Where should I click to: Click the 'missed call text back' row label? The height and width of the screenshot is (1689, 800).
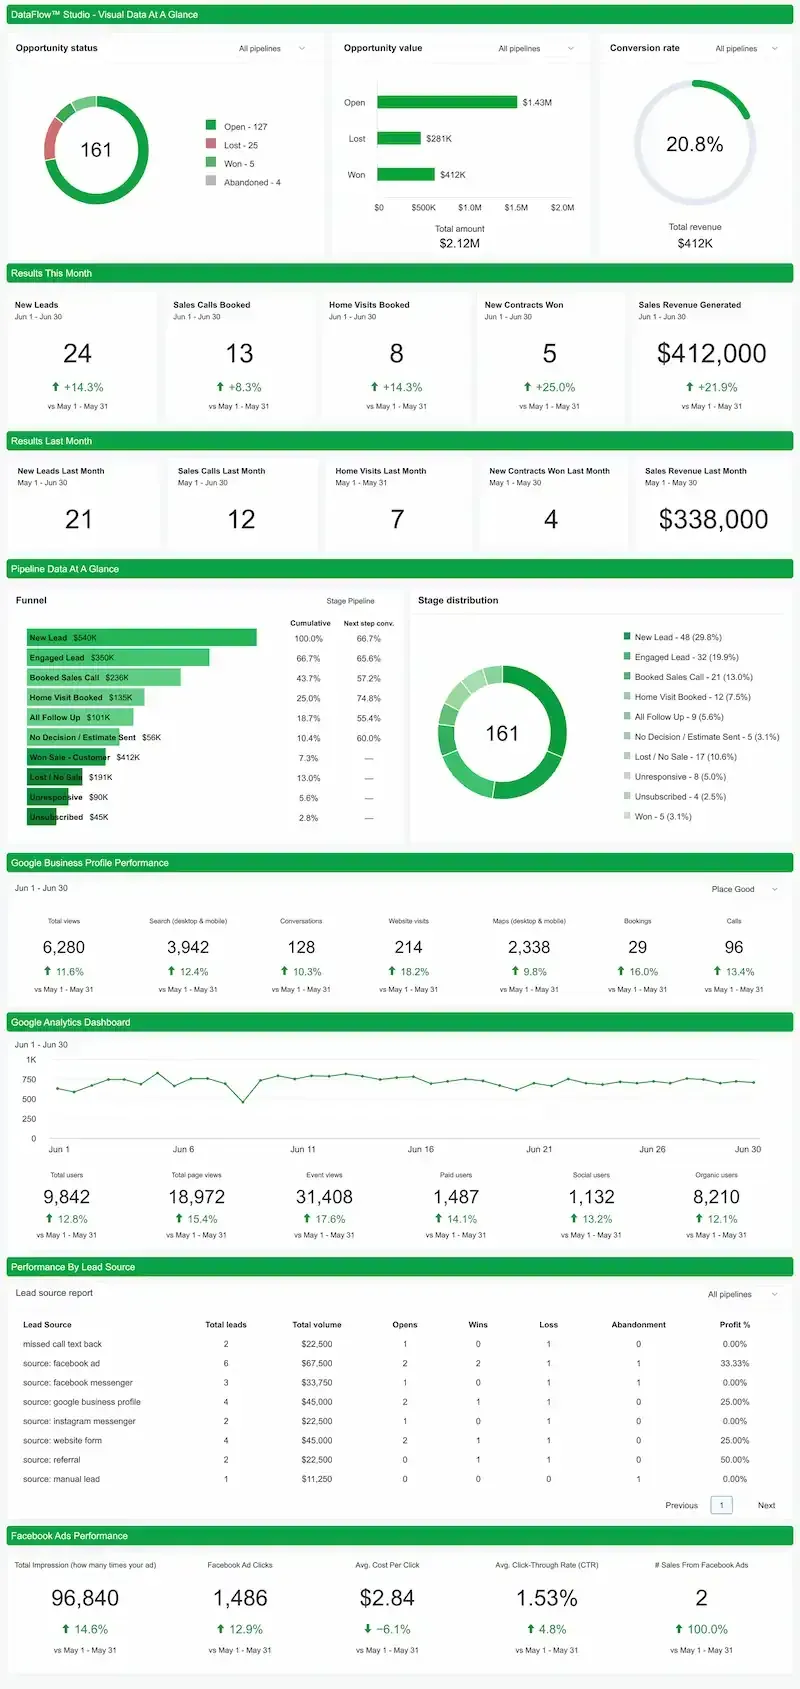pyautogui.click(x=62, y=1344)
